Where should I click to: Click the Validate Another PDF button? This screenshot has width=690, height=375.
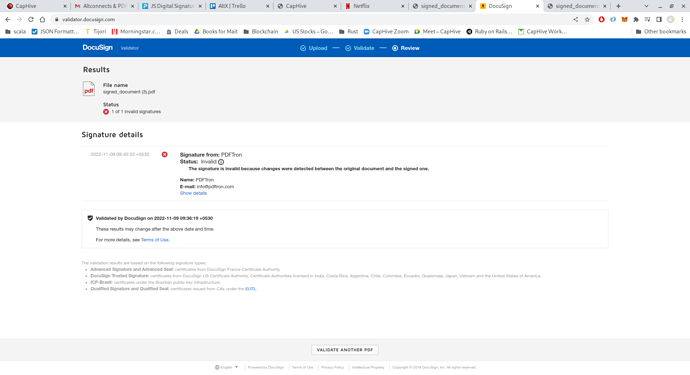(345, 349)
